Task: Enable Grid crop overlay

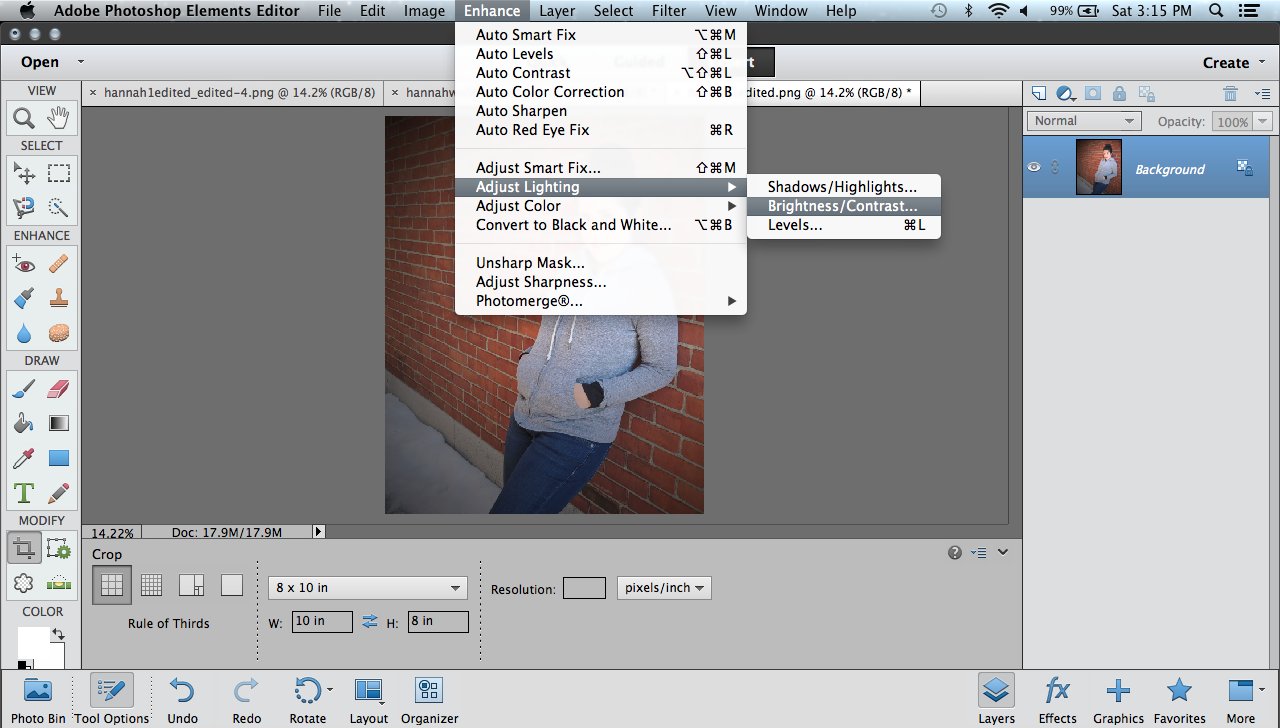Action: (151, 584)
